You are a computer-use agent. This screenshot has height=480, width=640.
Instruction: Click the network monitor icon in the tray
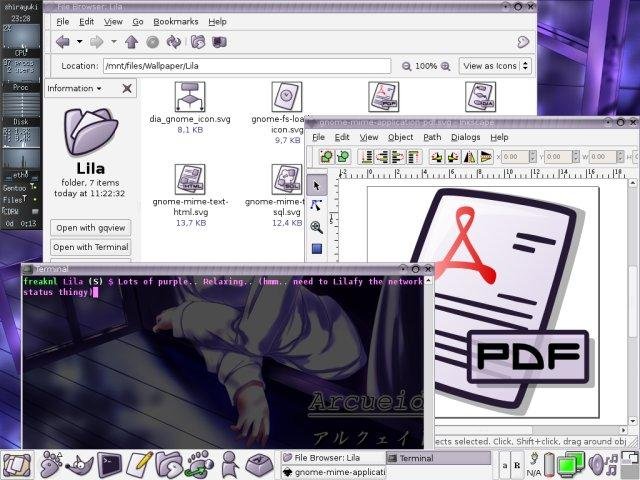(571, 465)
